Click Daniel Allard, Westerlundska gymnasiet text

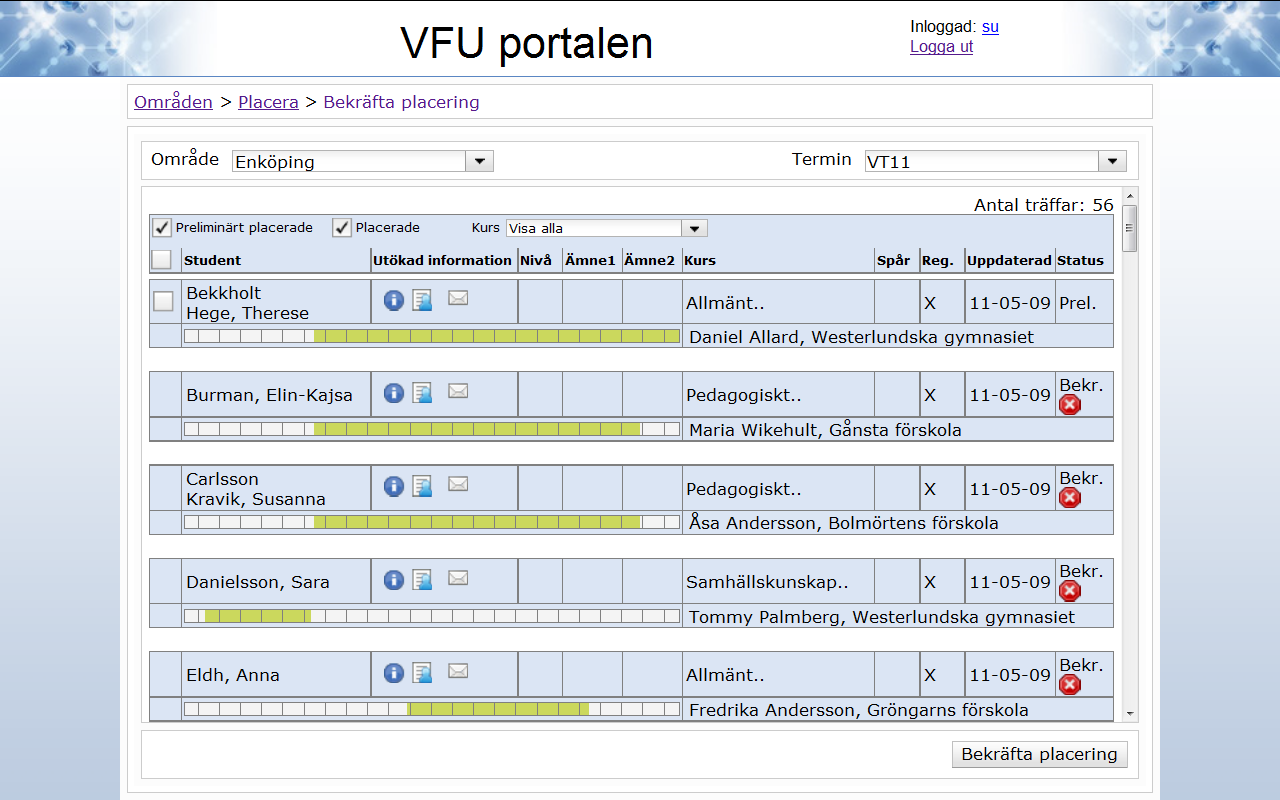click(862, 337)
